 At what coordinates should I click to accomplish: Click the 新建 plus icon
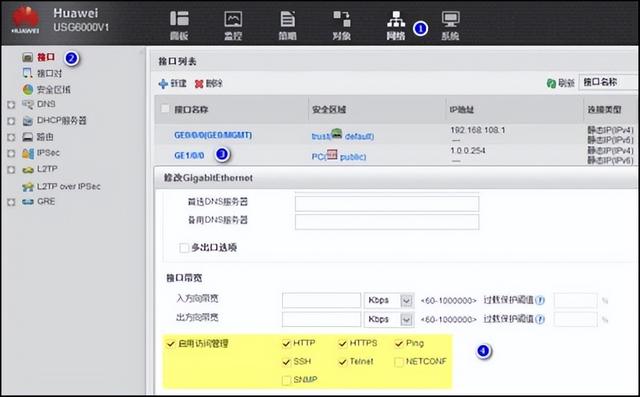click(163, 84)
